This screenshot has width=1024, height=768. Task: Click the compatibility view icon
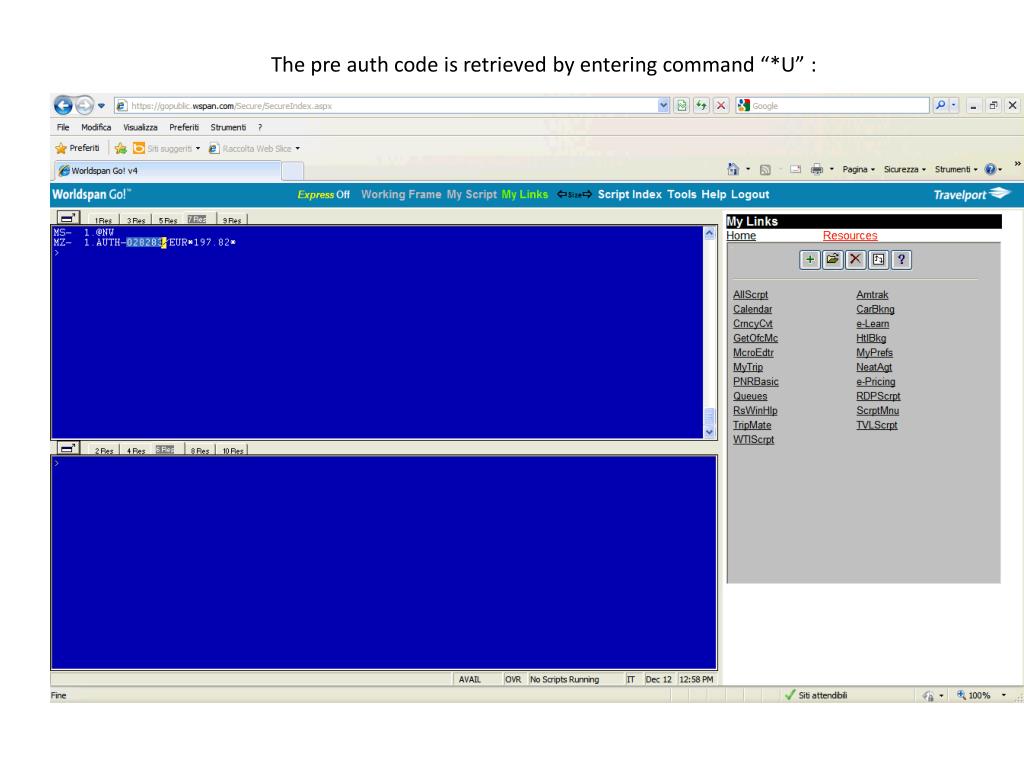coord(682,106)
